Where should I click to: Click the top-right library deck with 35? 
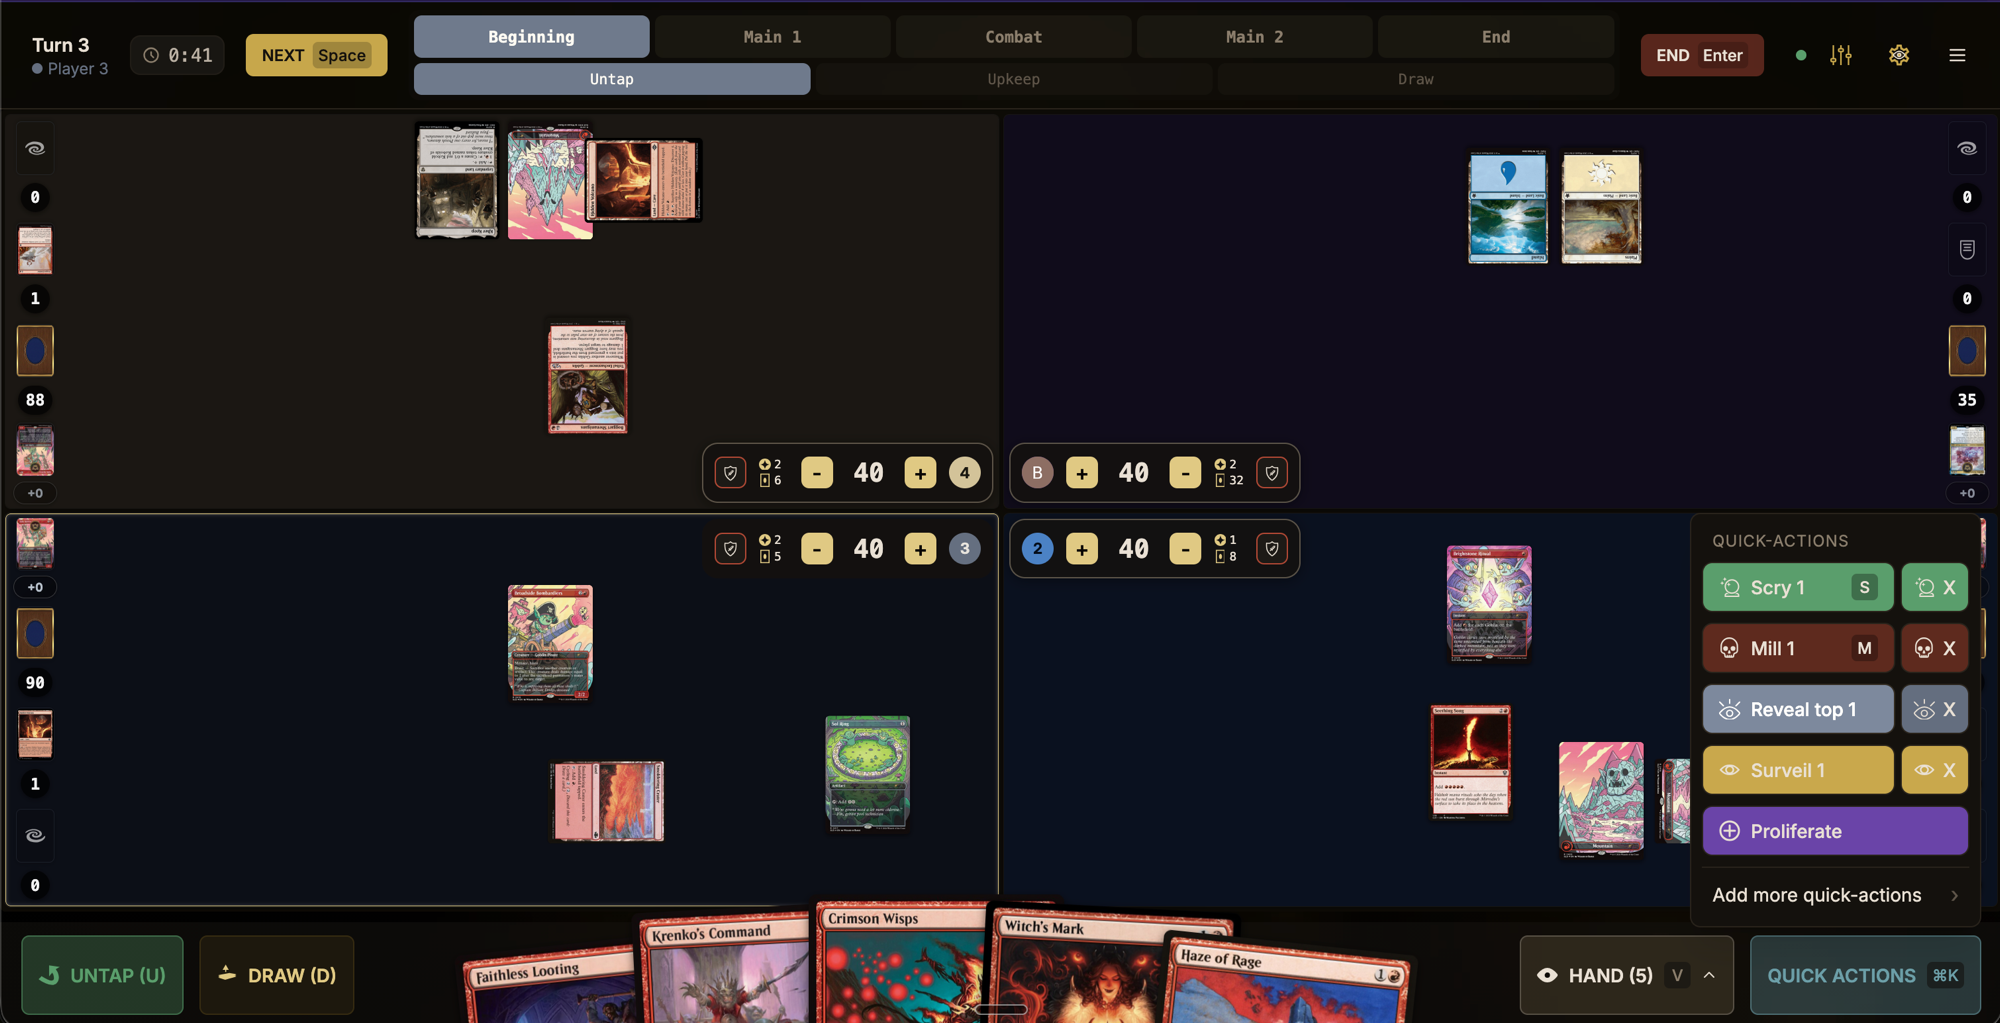[x=1967, y=351]
